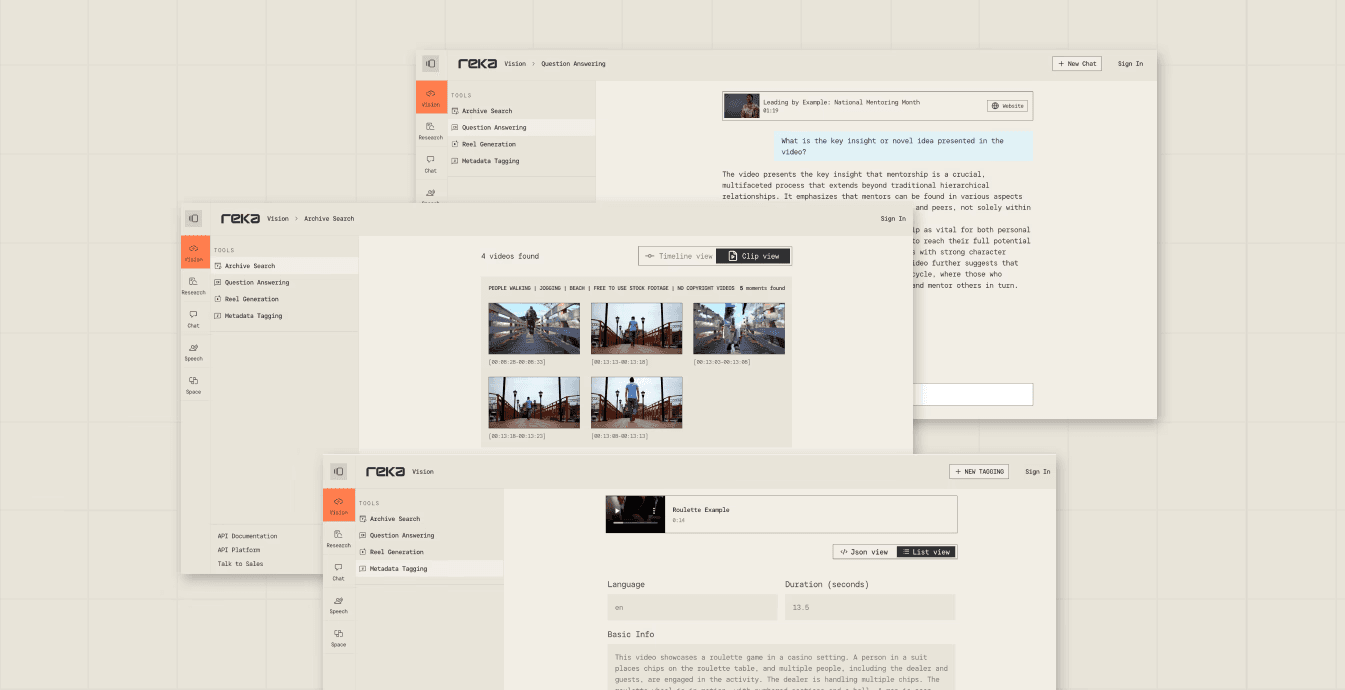Open Question Answering in Archive Search window
This screenshot has height=690, width=1345.
click(284, 282)
